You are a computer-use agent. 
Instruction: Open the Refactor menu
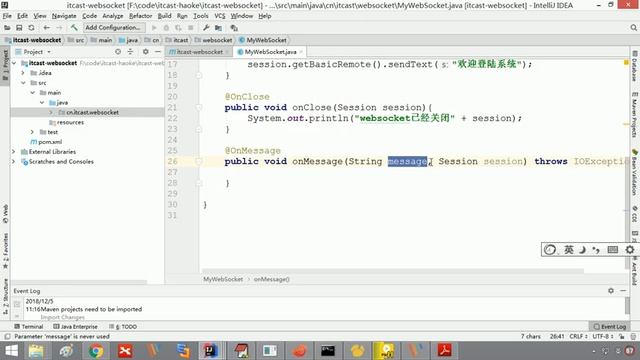(140, 16)
